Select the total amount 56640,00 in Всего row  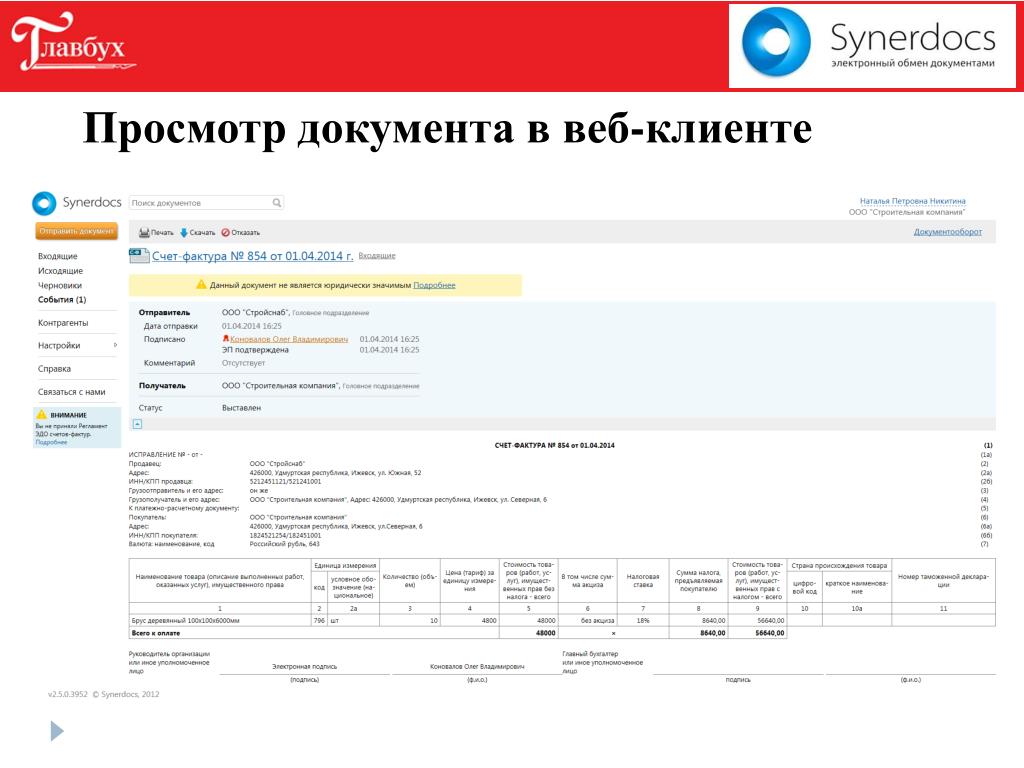click(770, 633)
